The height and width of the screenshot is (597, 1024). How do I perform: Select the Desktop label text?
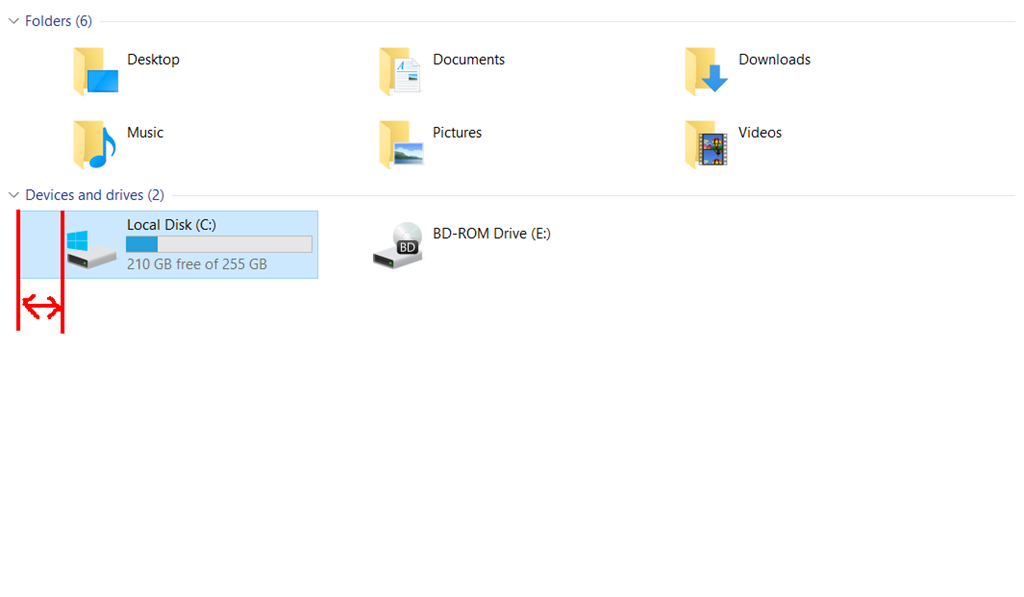pos(153,59)
